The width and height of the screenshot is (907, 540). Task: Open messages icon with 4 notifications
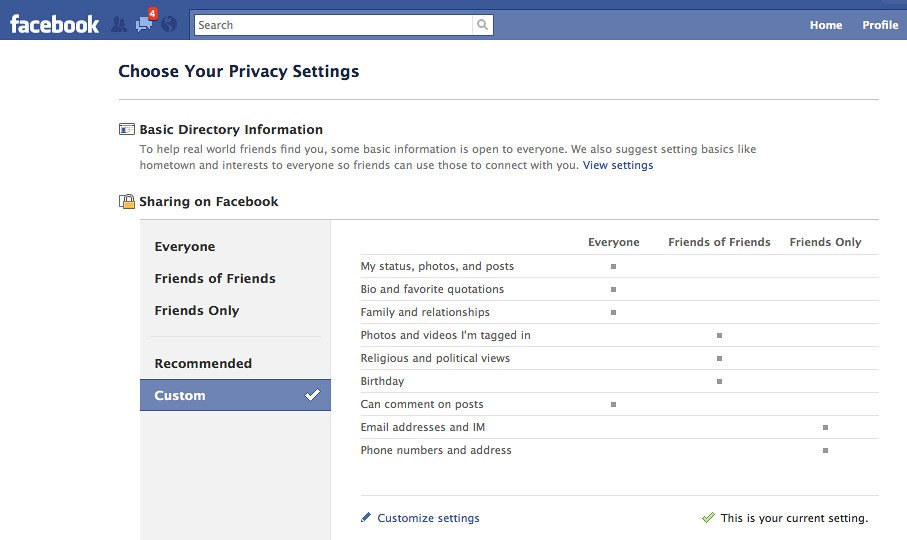point(144,24)
